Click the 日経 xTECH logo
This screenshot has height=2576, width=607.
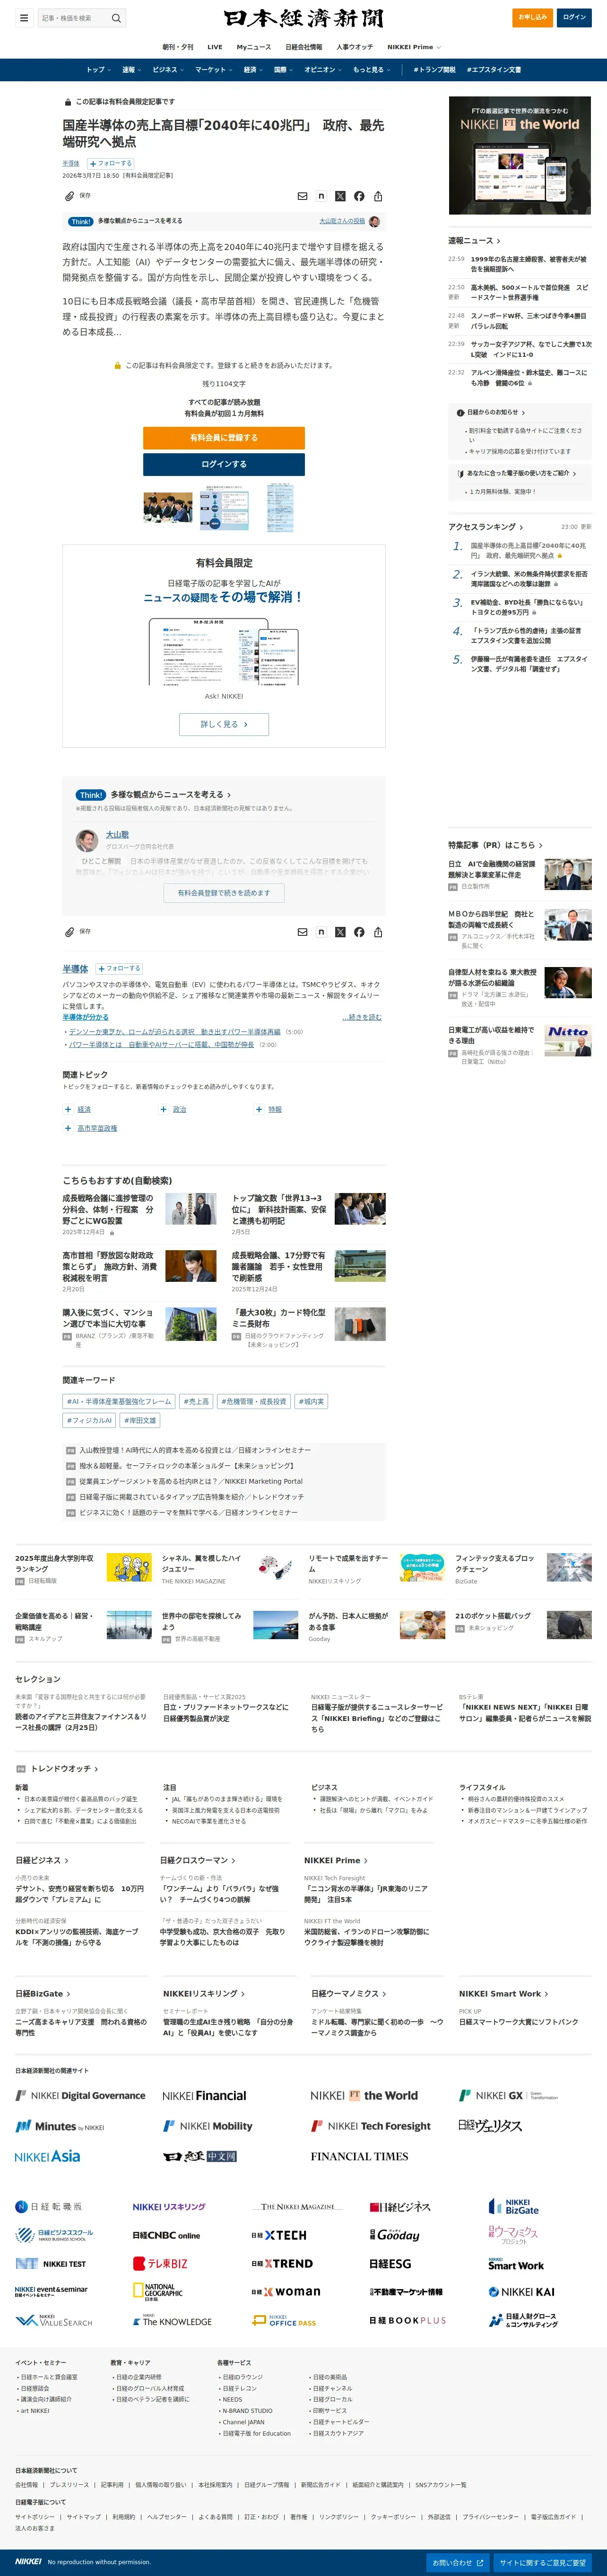pos(279,2235)
